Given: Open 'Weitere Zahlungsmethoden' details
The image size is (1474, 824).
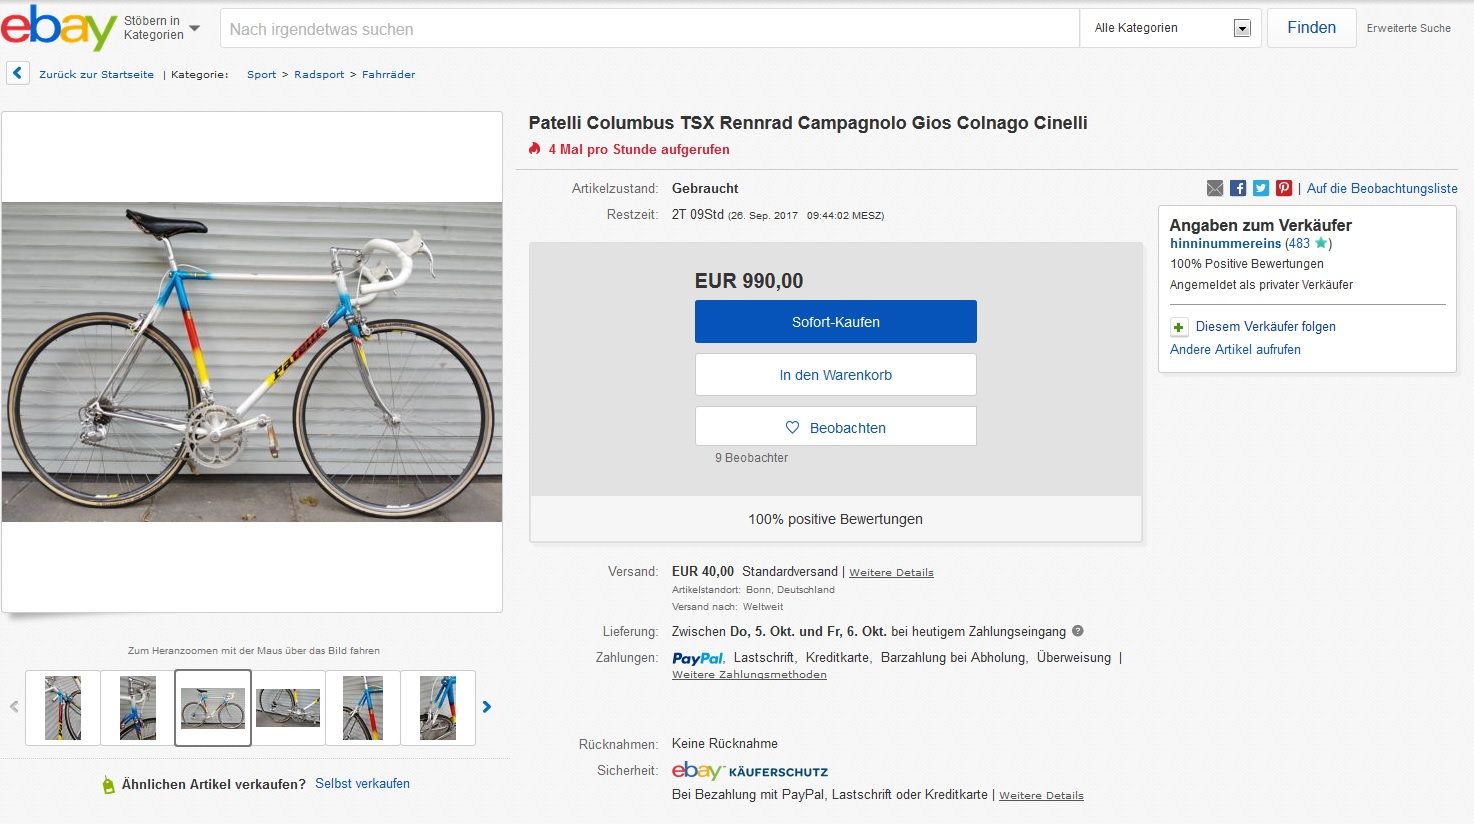Looking at the screenshot, I should pos(749,675).
